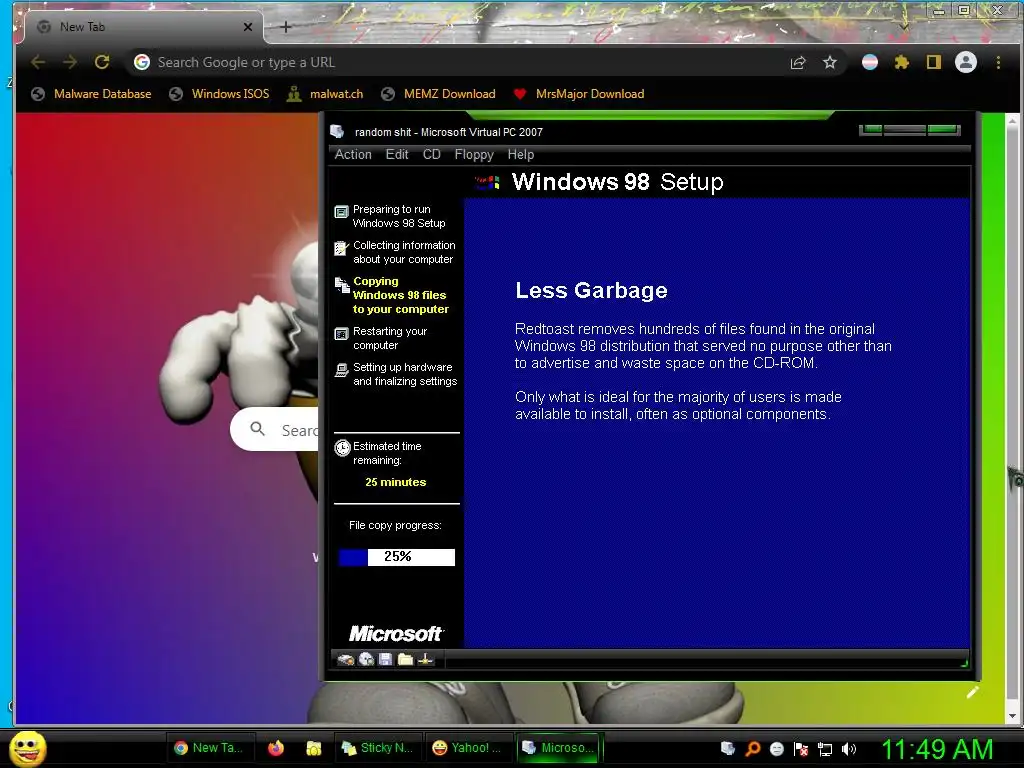The width and height of the screenshot is (1024, 768).
Task: Customize Chrome with the pencil icon
Action: (972, 692)
